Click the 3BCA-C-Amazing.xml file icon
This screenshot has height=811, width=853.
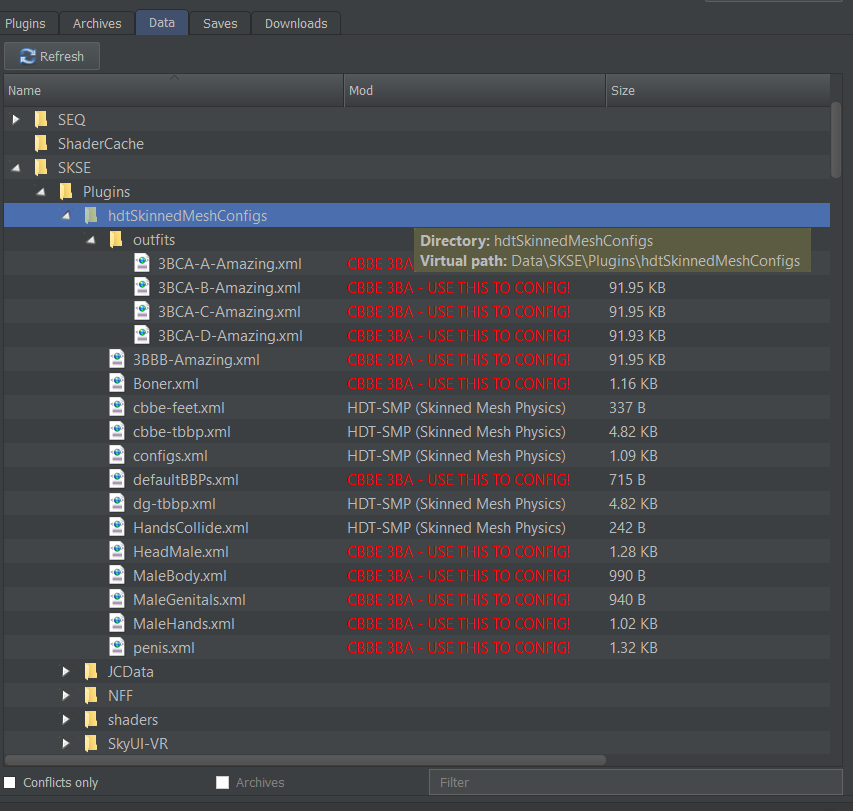[142, 311]
